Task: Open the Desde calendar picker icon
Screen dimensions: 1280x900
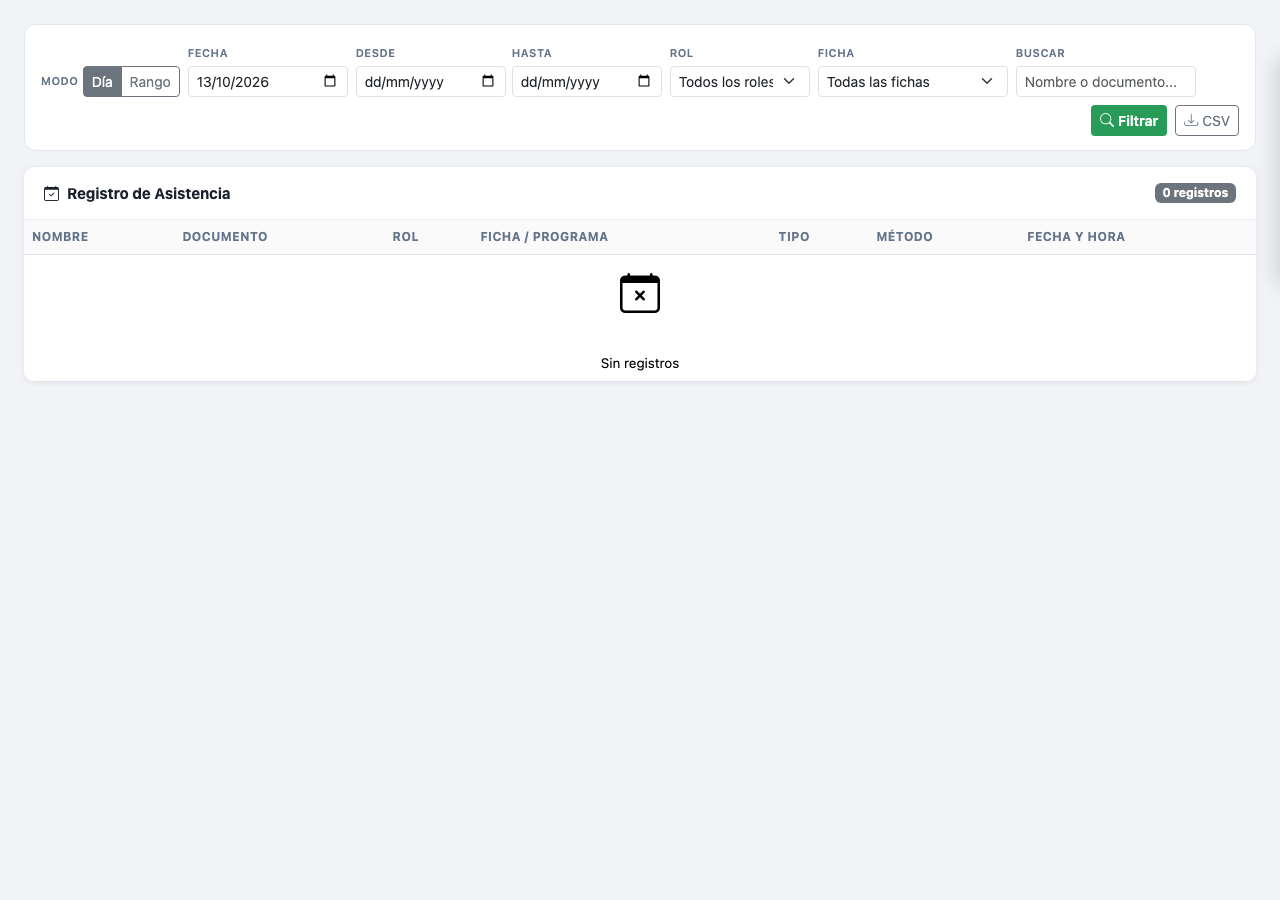Action: coord(488,81)
